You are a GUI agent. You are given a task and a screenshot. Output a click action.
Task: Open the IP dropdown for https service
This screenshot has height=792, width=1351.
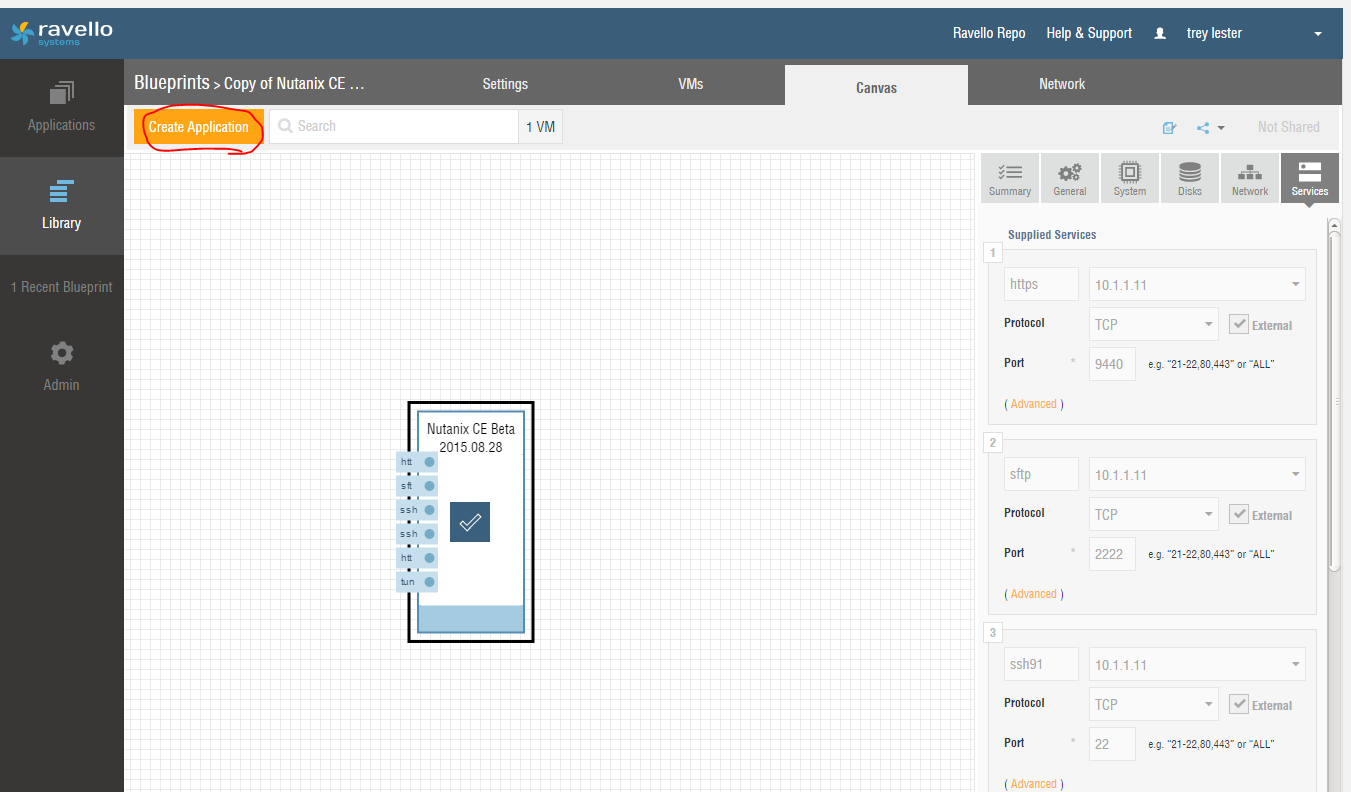(1196, 284)
